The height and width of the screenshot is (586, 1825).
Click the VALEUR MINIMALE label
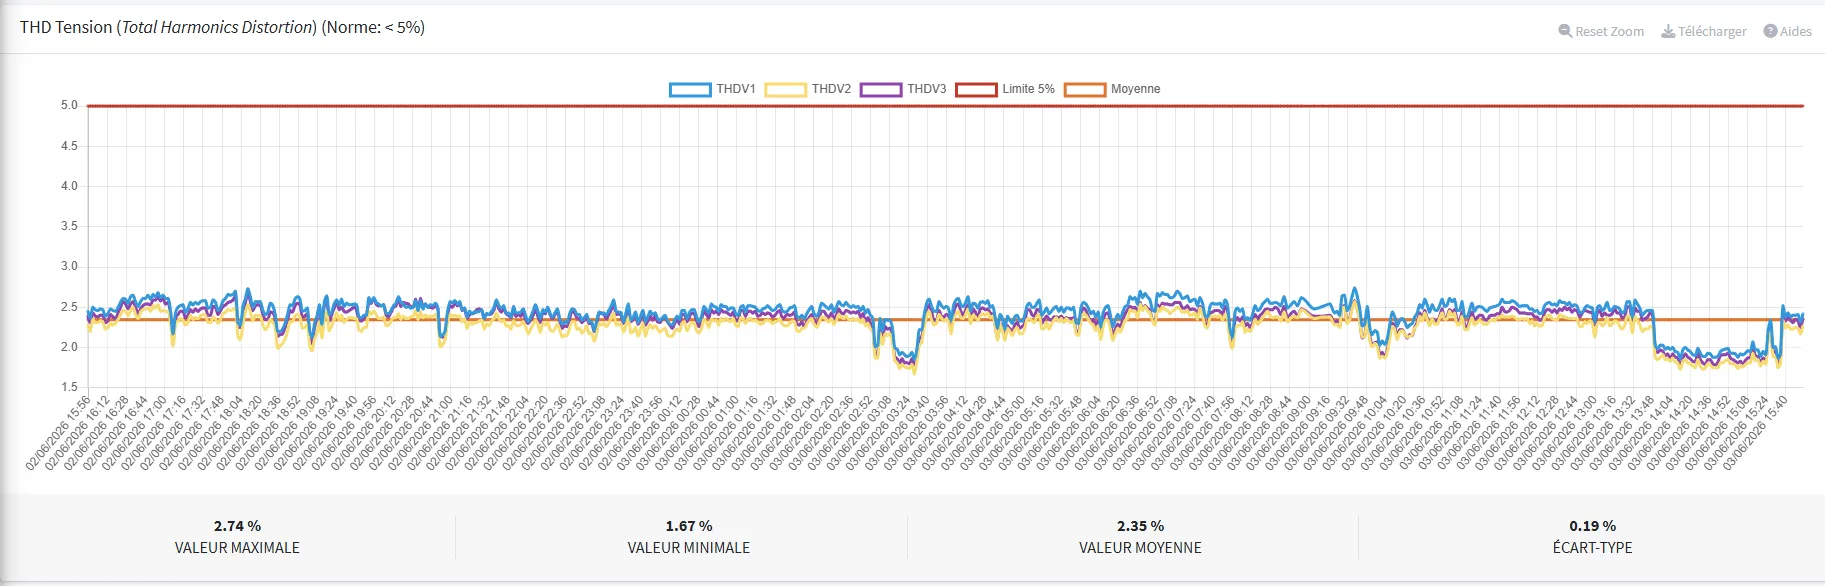[x=689, y=548]
